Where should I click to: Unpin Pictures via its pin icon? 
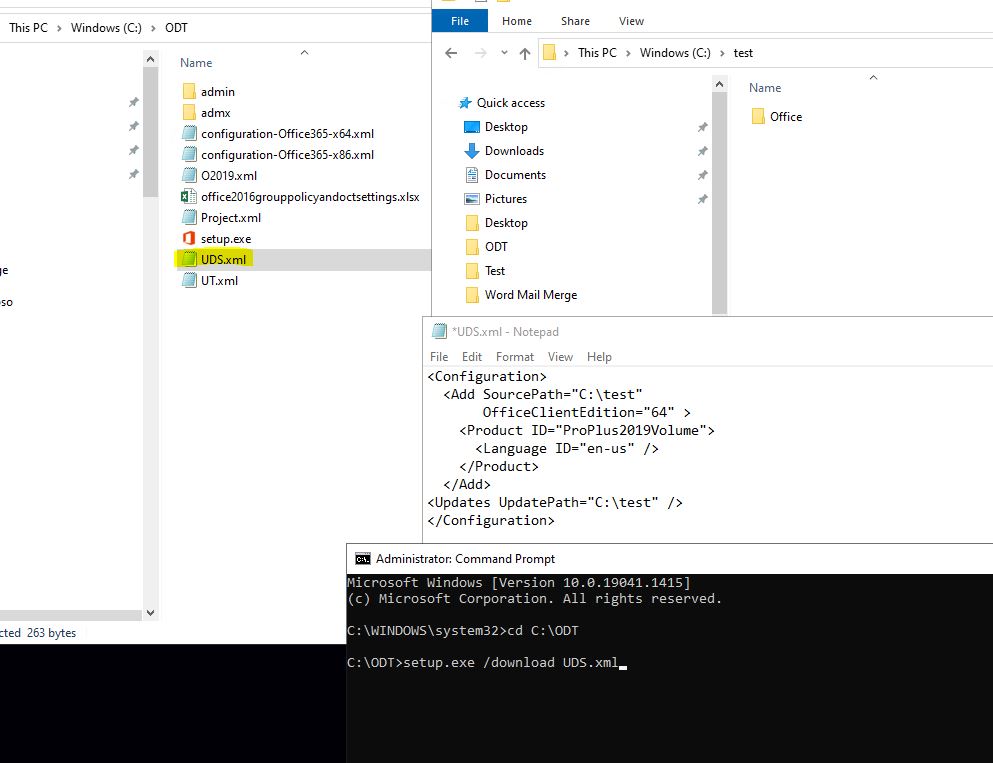tap(702, 199)
